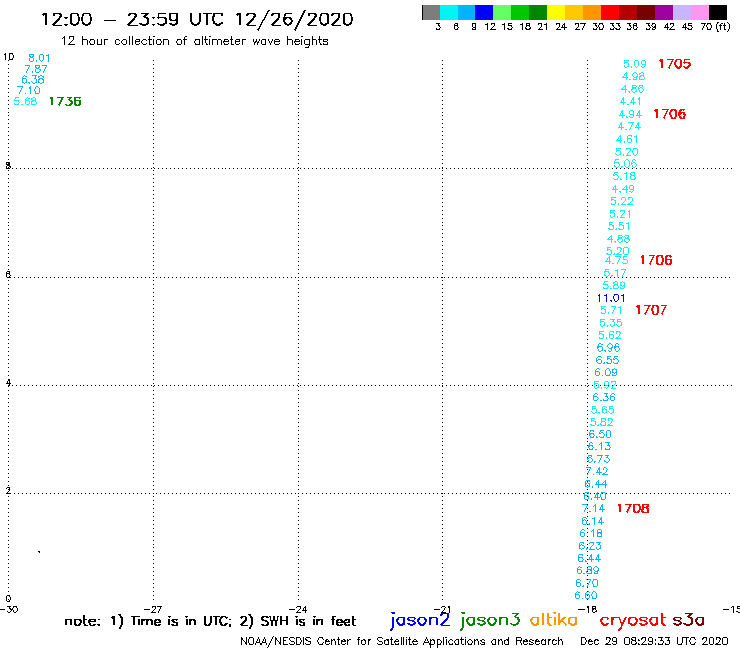Select the jason3 legend label
740x650 pixels.
[490, 620]
